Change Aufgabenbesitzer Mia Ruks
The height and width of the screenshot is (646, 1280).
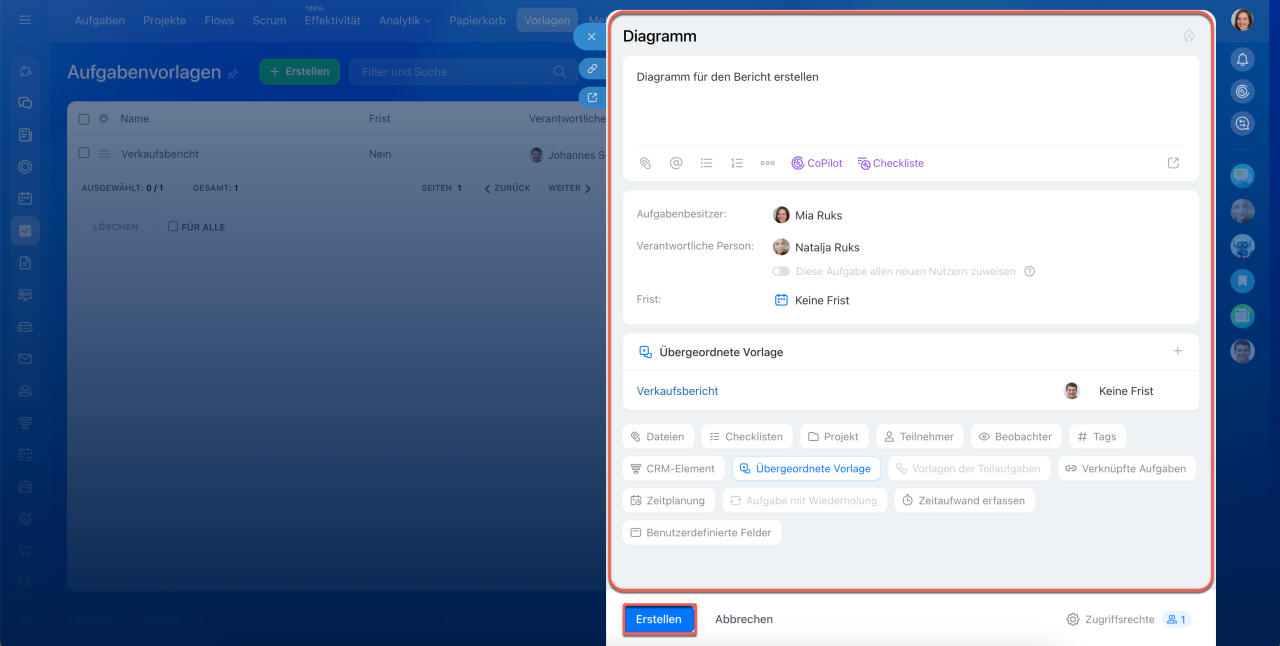(807, 215)
